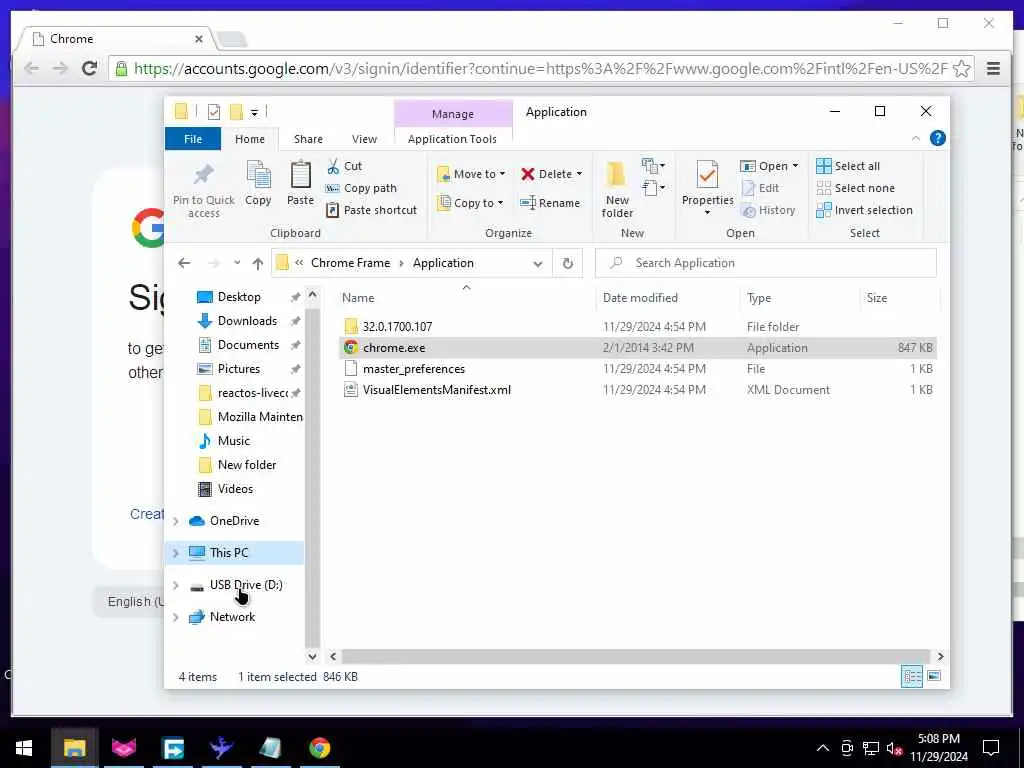Click Properties quick access toolbar checkmark

(x=214, y=112)
